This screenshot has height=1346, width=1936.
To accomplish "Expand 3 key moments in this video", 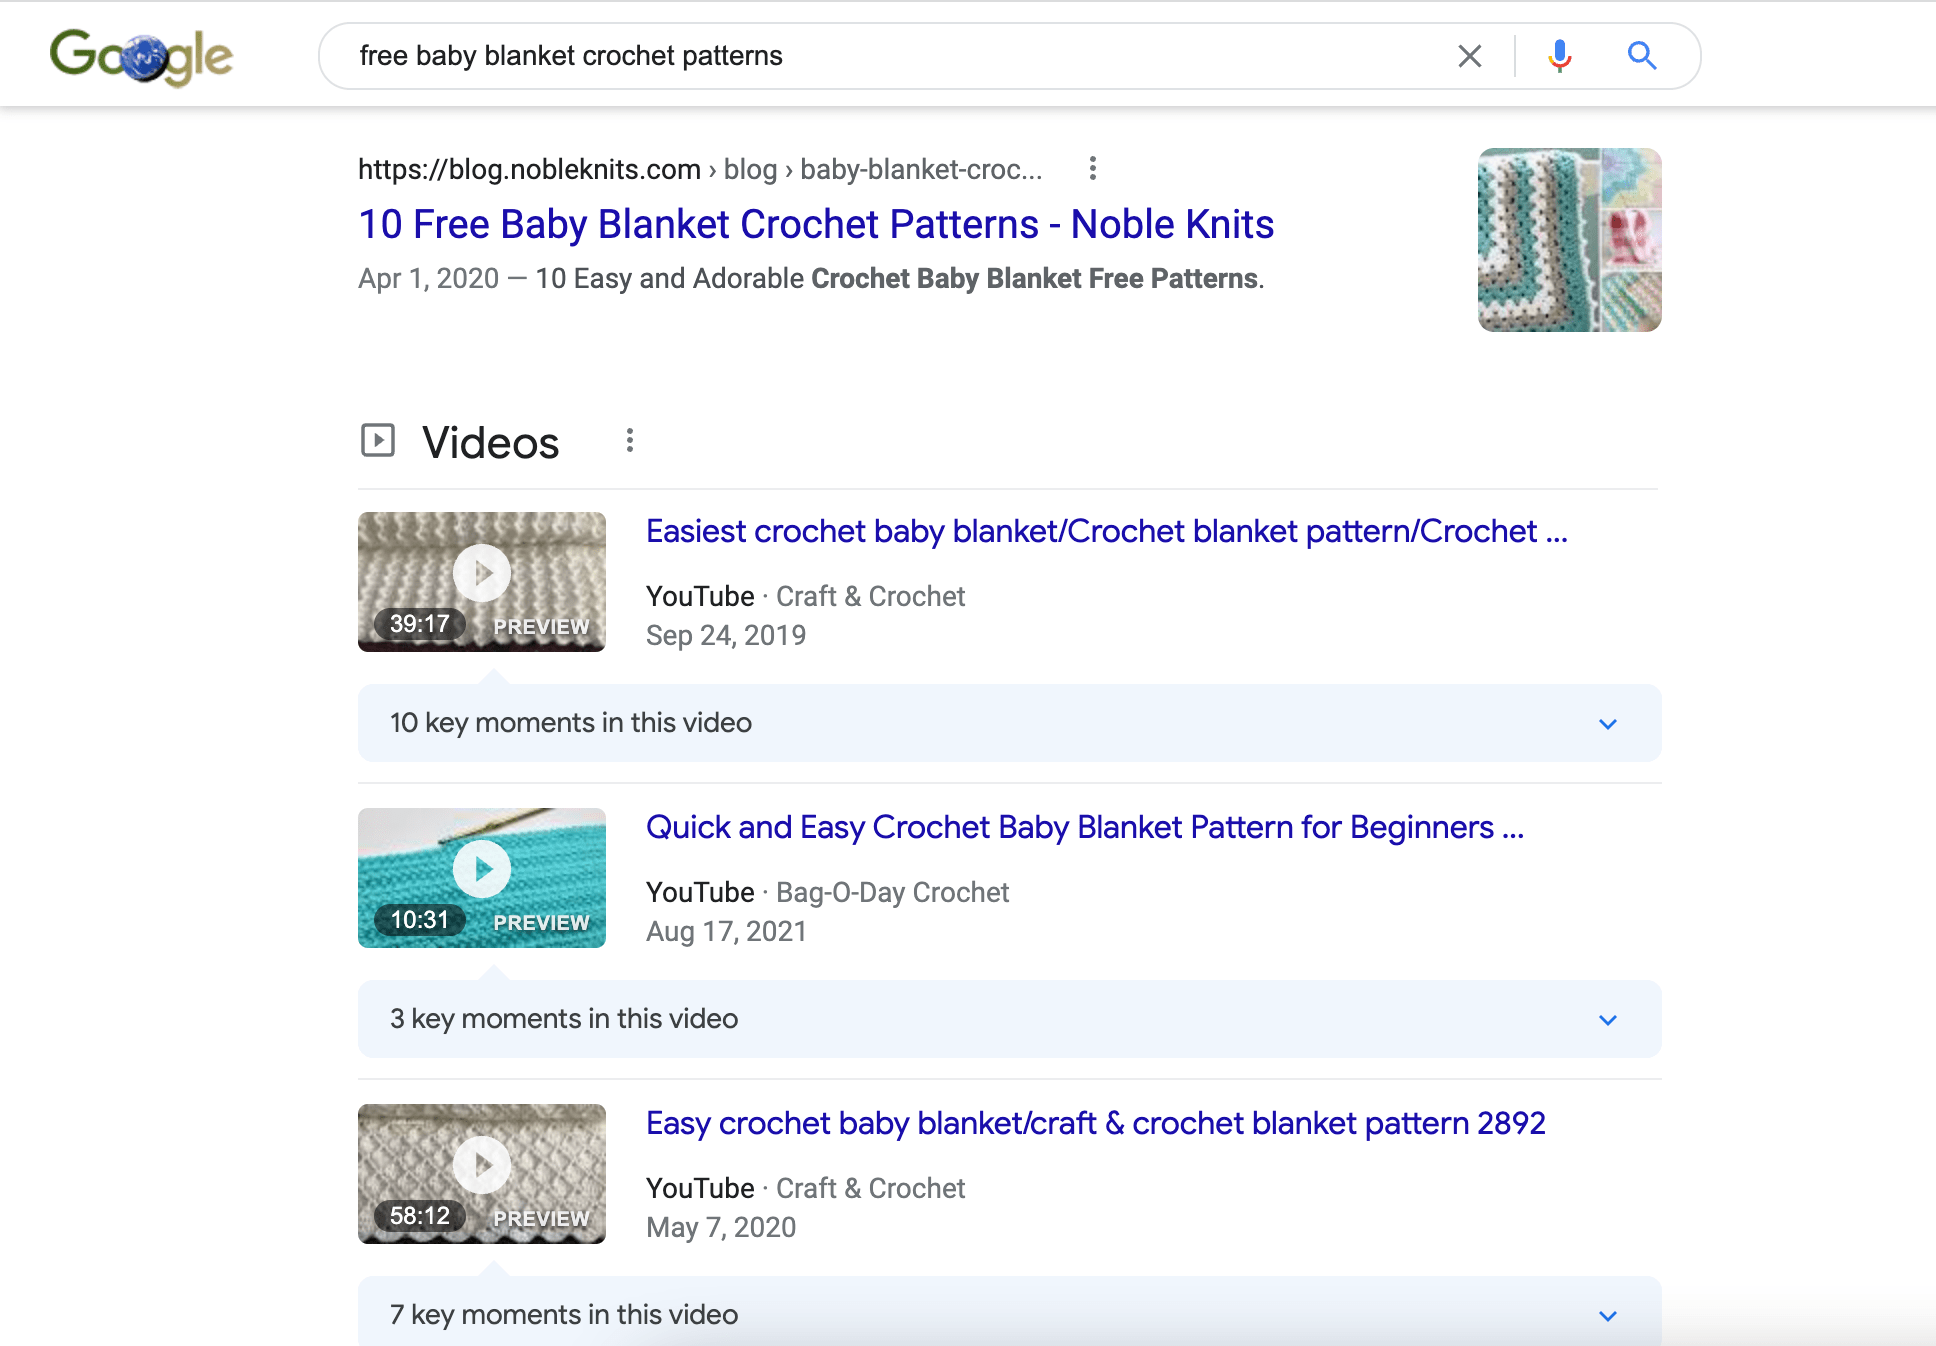I will click(x=1010, y=1019).
